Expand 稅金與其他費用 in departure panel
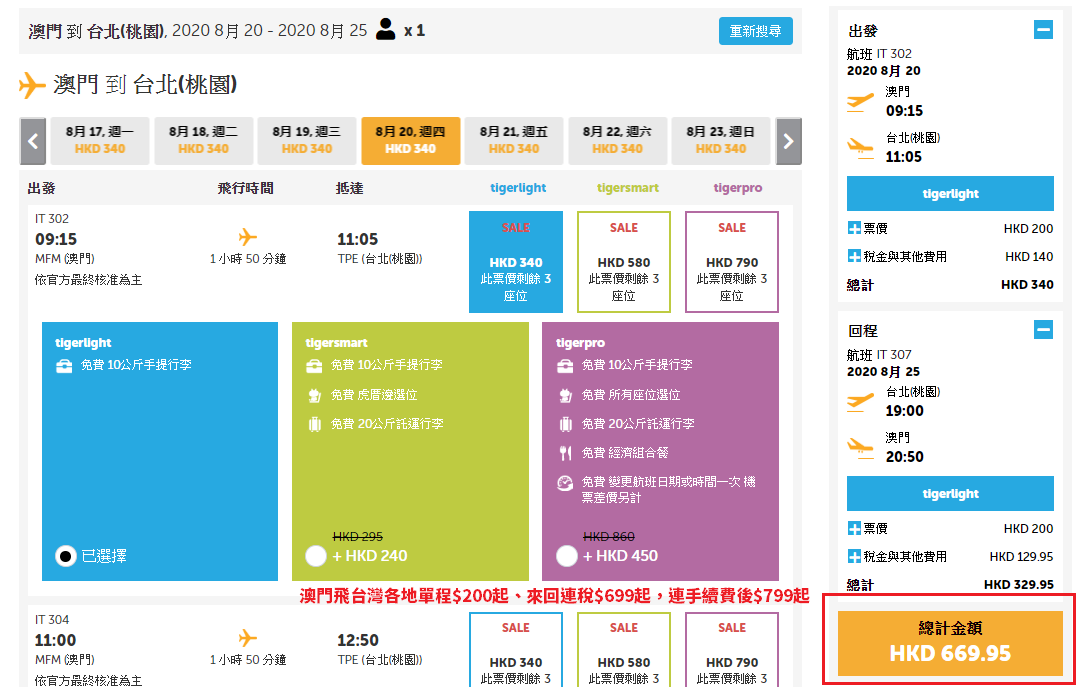 coord(854,257)
